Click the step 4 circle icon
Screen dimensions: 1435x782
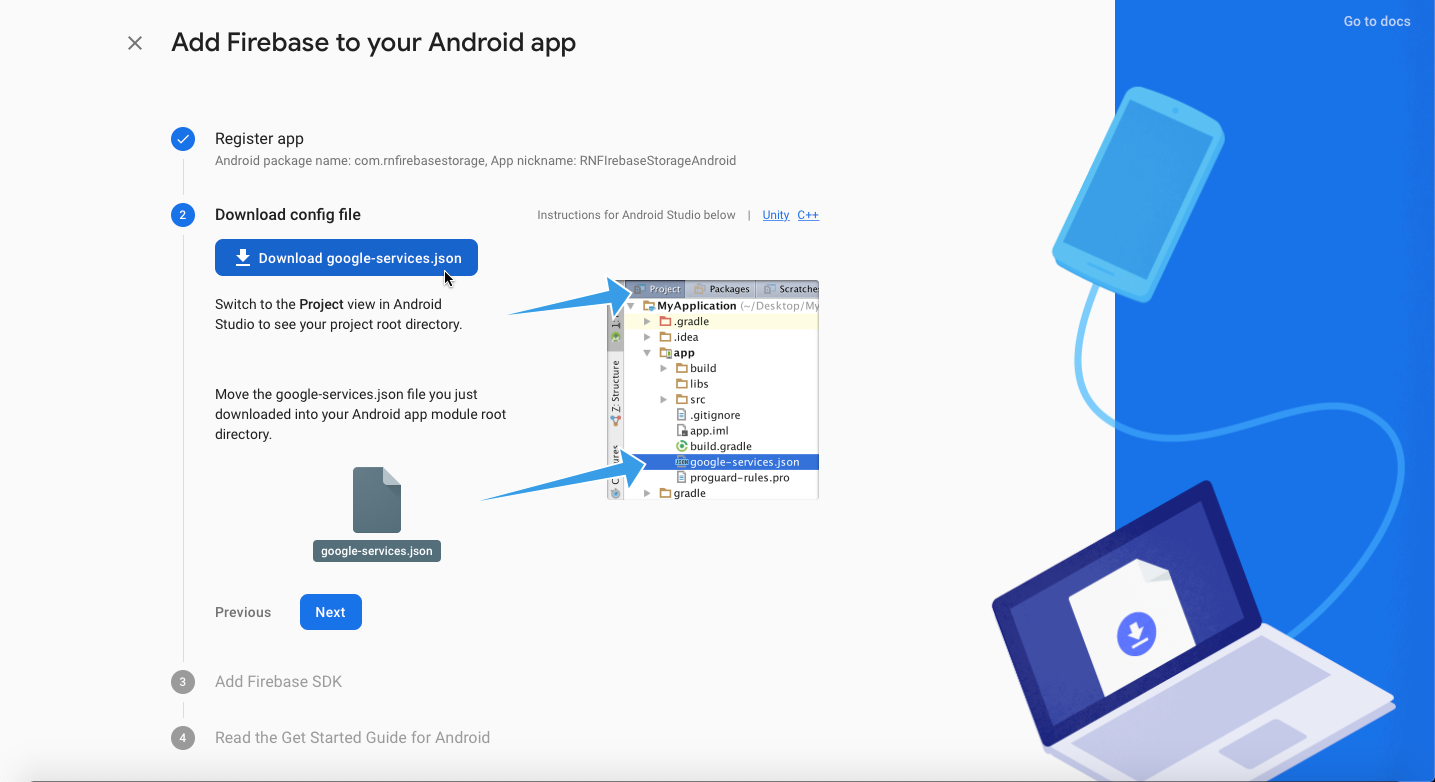[182, 738]
